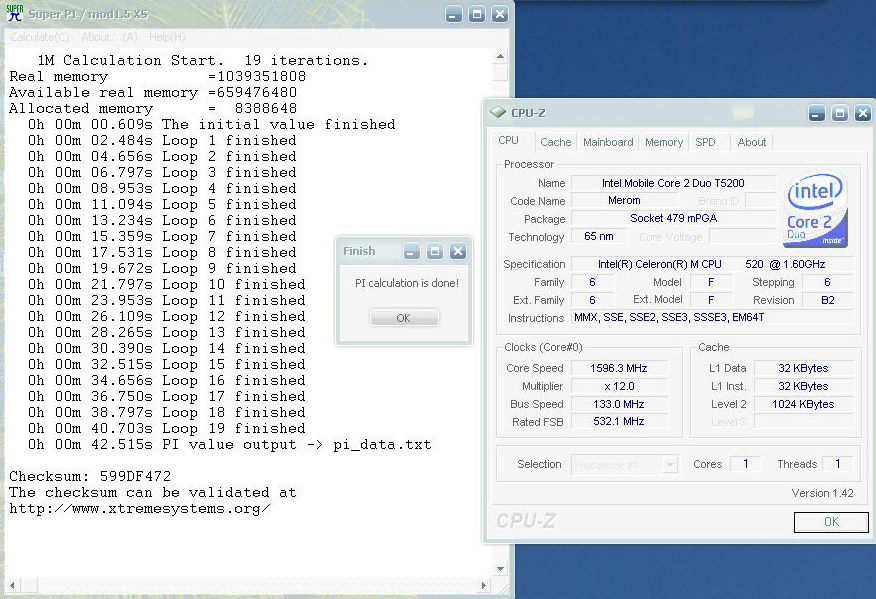Click the Super PI horizontal scrollbar left arrow
The height and width of the screenshot is (599, 876).
(x=12, y=586)
